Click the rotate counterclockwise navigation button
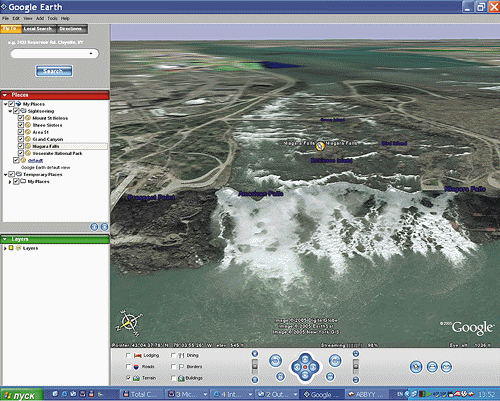This screenshot has height=401, width=500. (275, 361)
